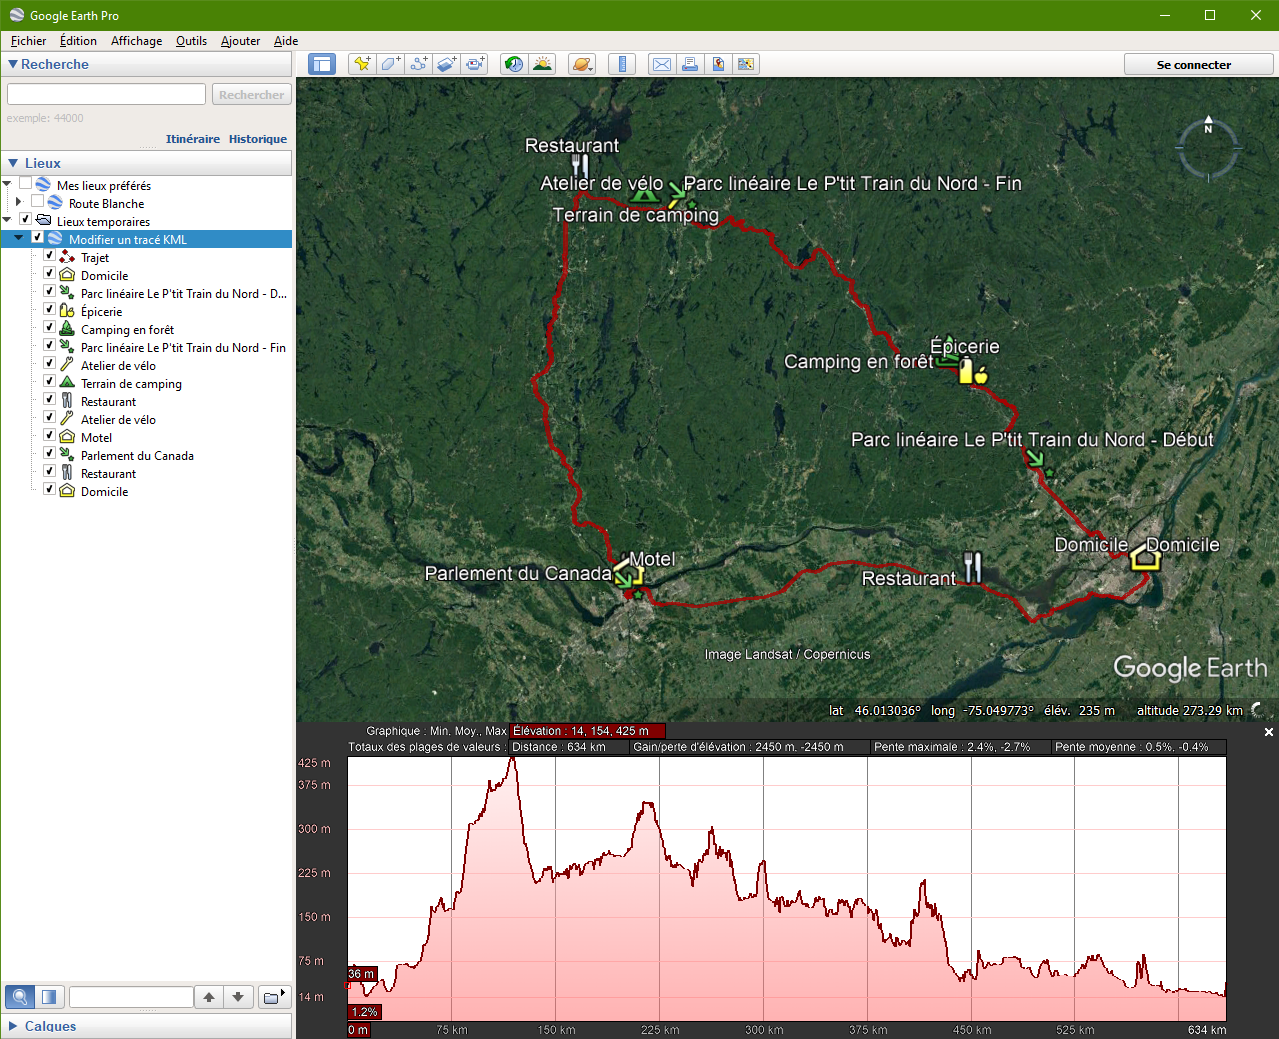Toggle the Parlement du Canada checkbox

click(49, 454)
